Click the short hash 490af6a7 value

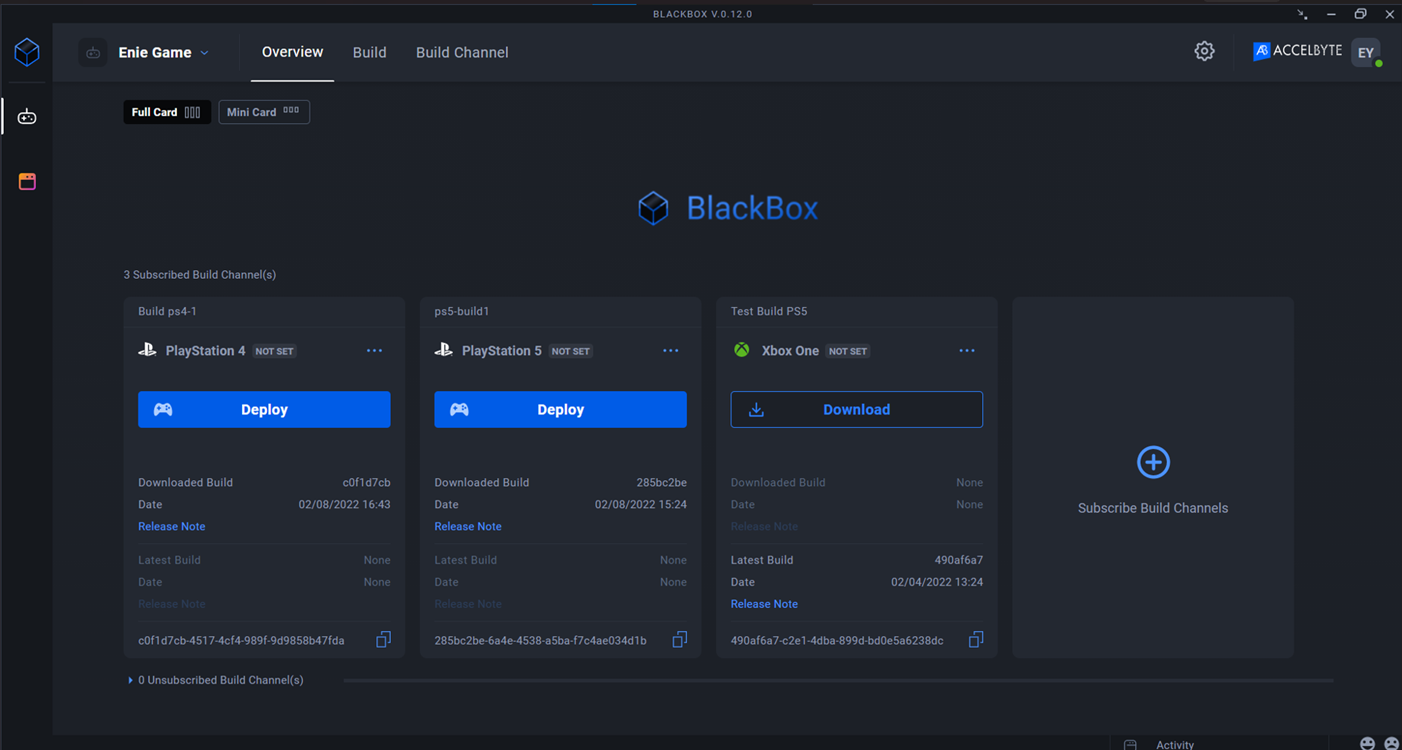coord(958,560)
